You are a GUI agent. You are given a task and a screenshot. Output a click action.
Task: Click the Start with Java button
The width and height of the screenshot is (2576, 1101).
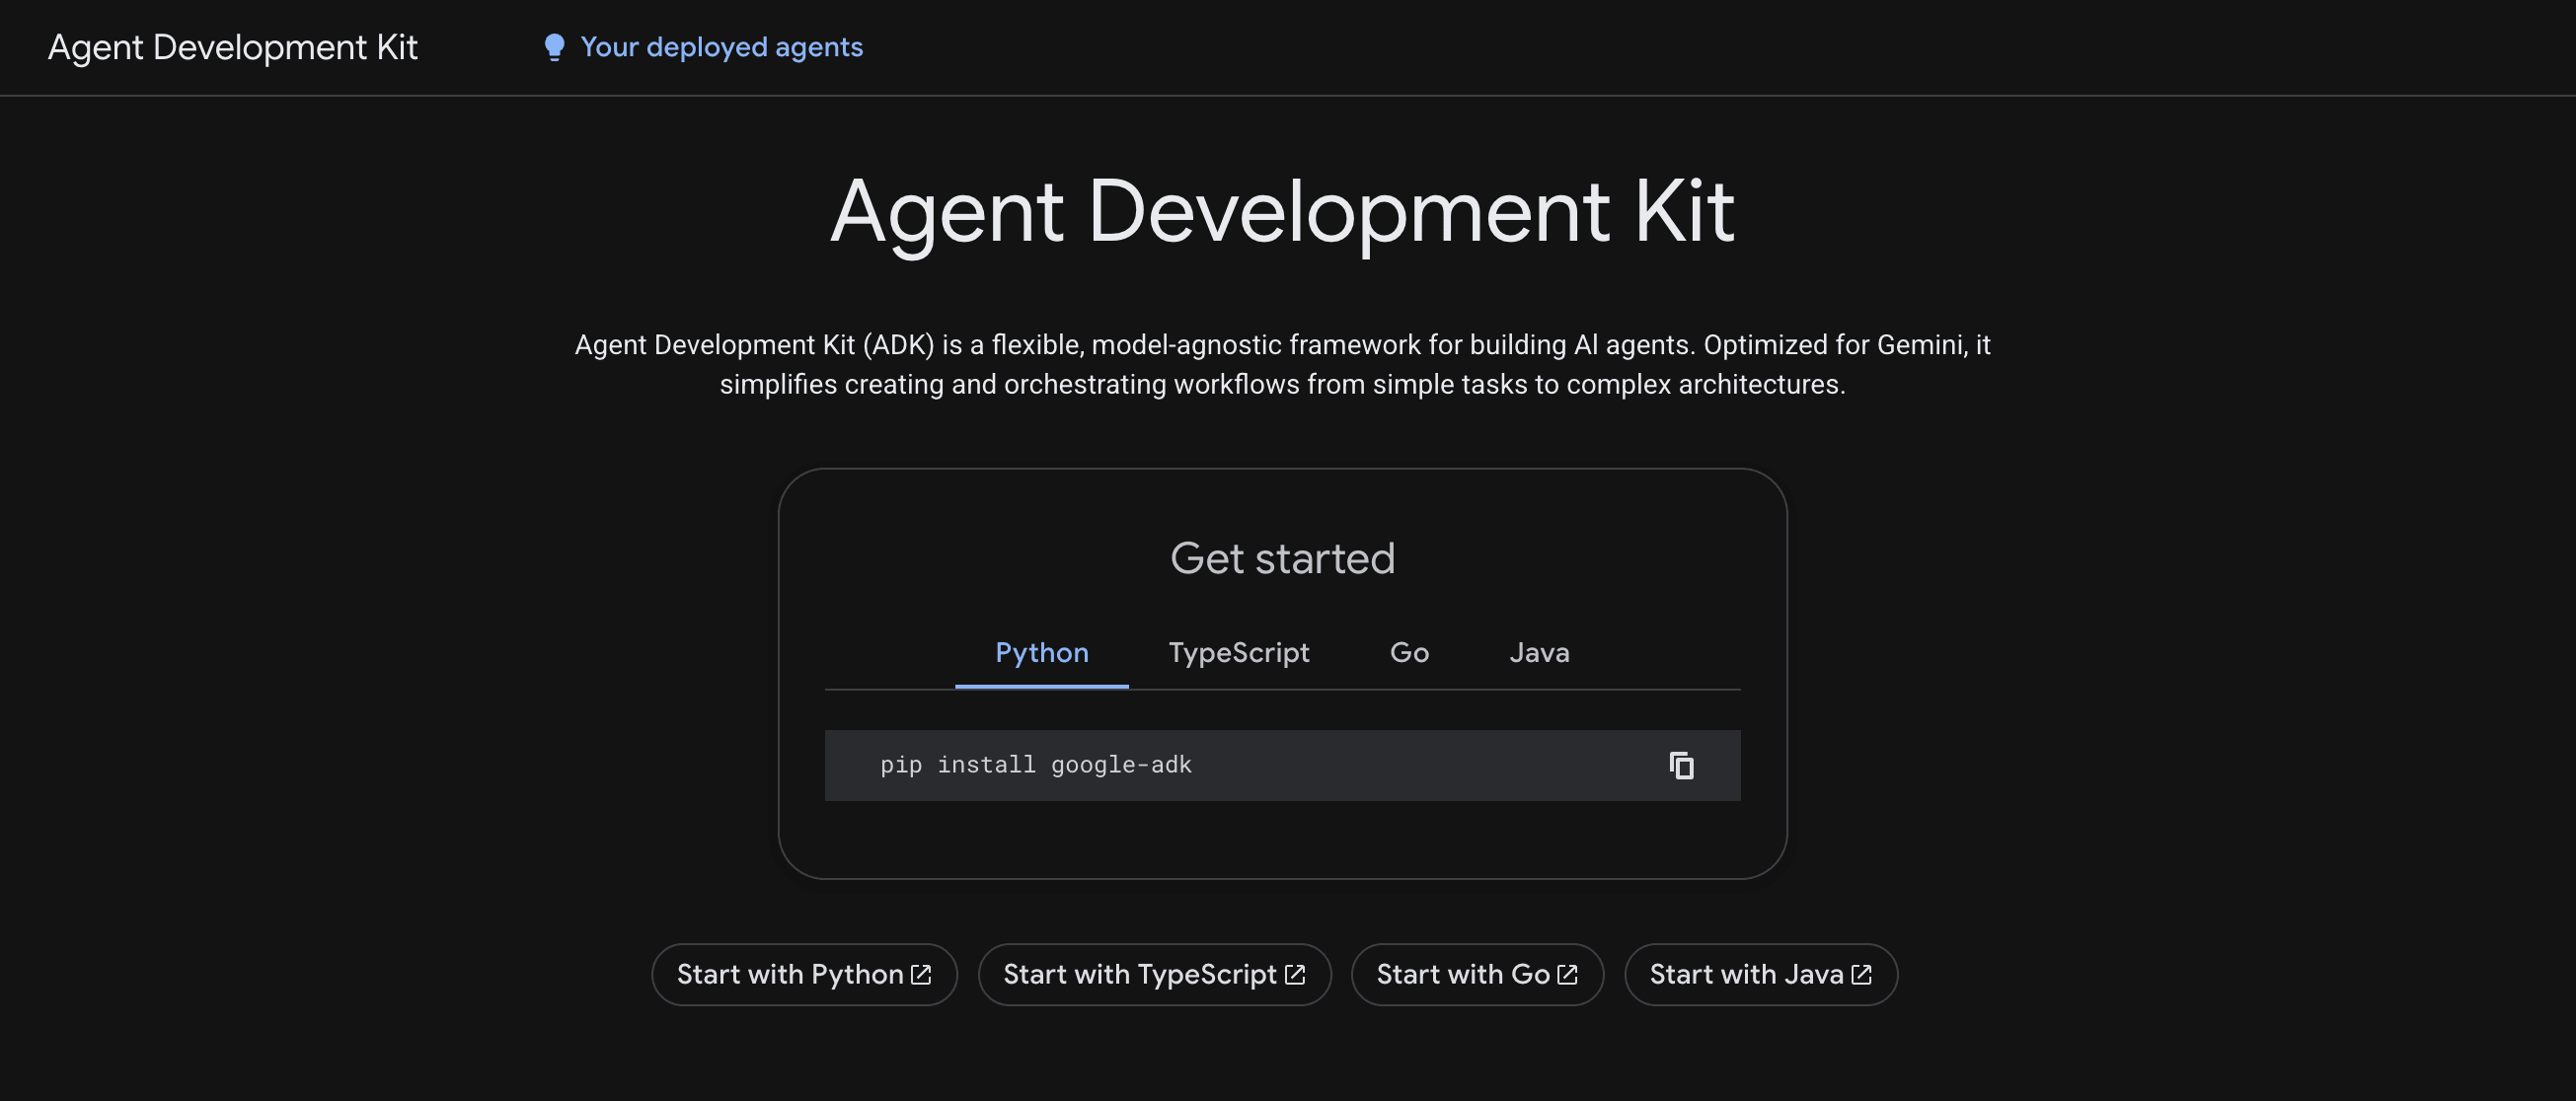[x=1760, y=974]
